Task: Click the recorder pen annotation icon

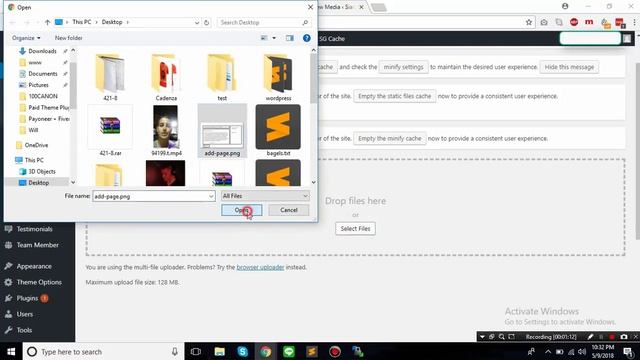Action: [x=590, y=337]
